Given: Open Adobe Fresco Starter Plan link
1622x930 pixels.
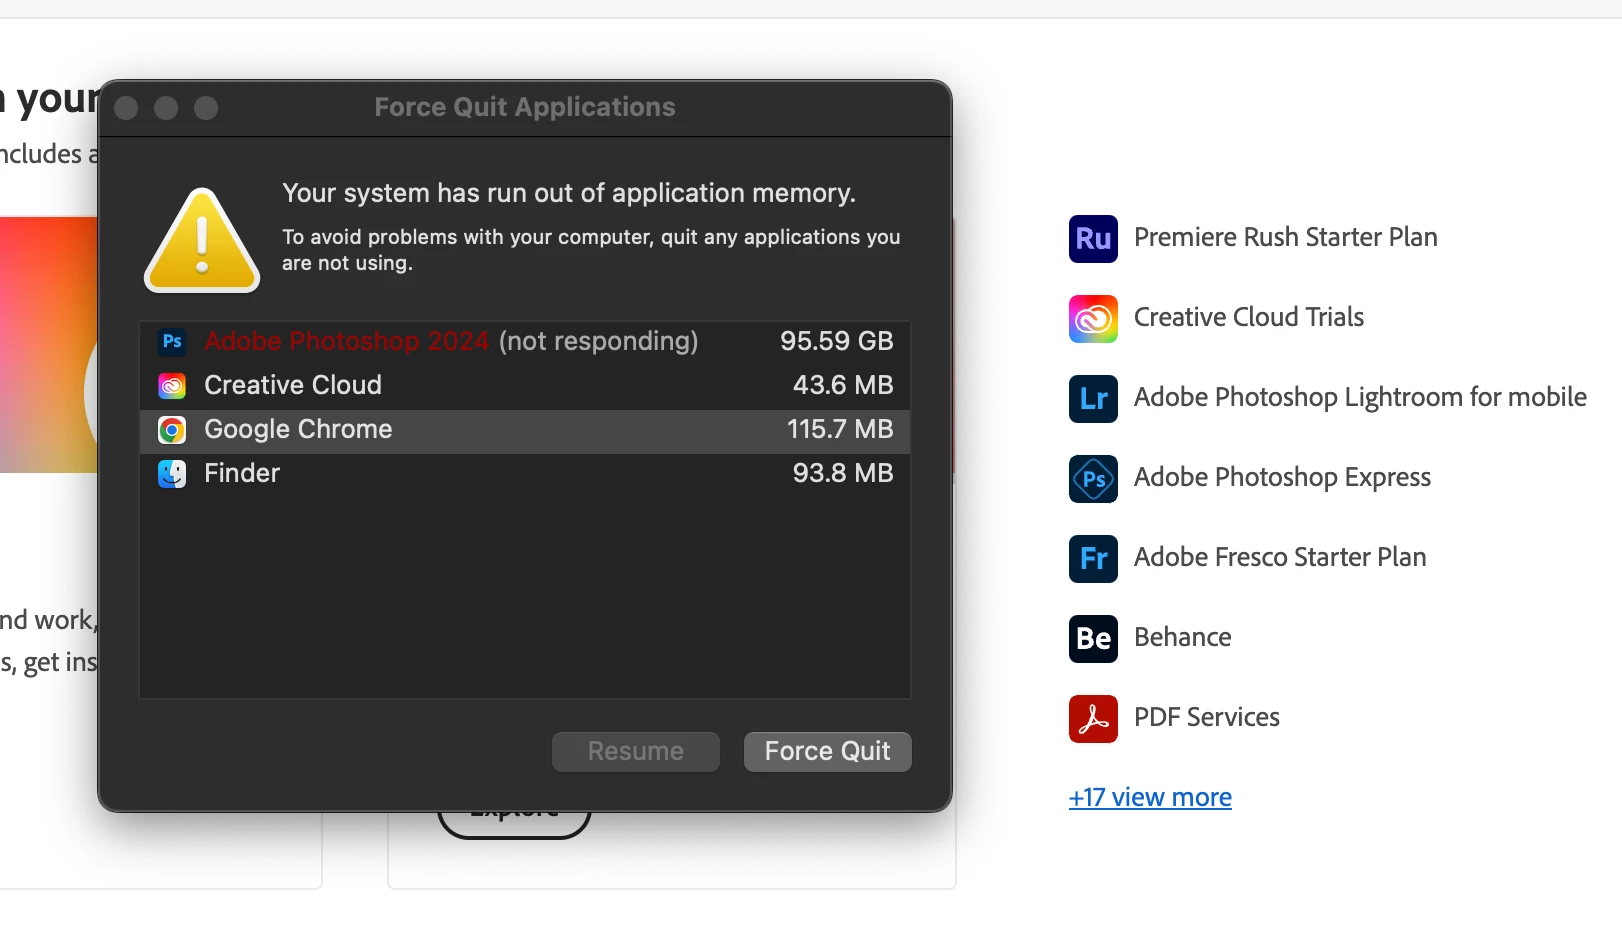Looking at the screenshot, I should point(1280,557).
